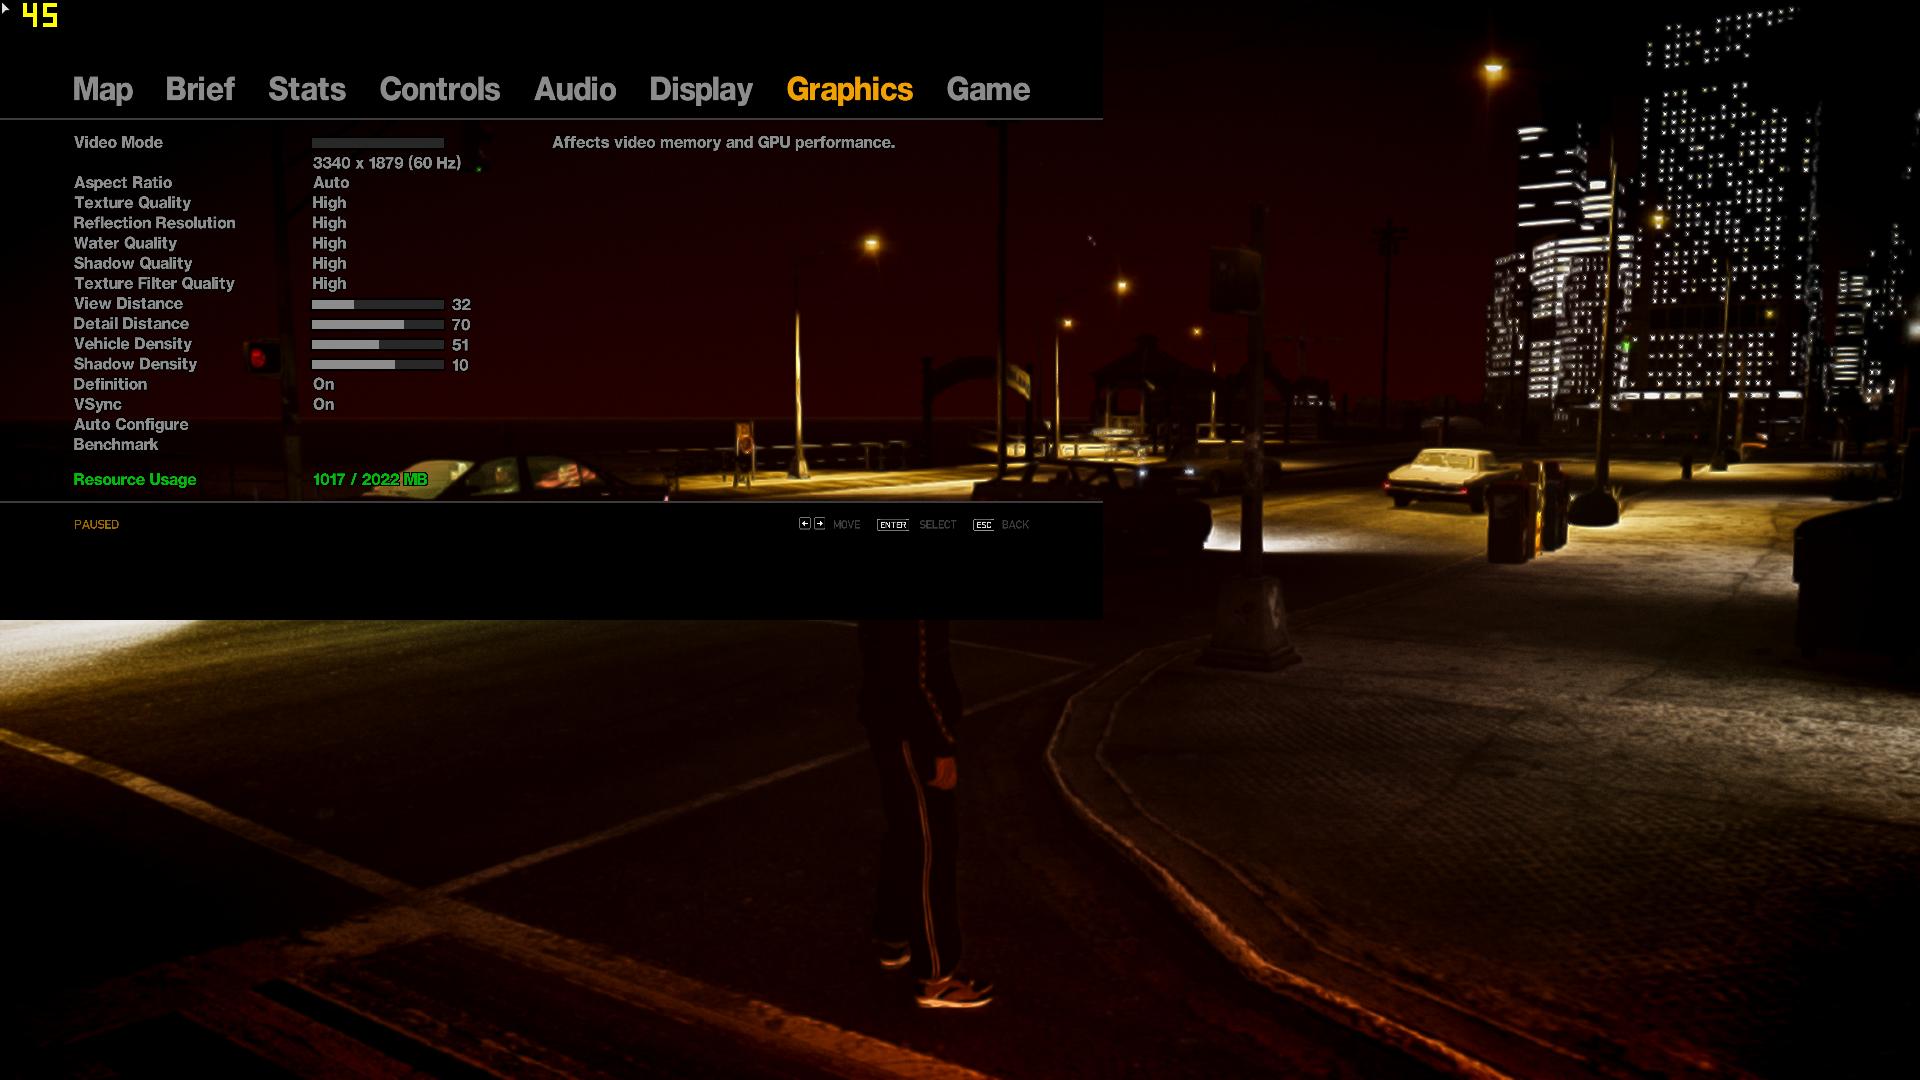Select the Audio tab
Viewport: 1920px width, 1080px height.
tap(574, 89)
